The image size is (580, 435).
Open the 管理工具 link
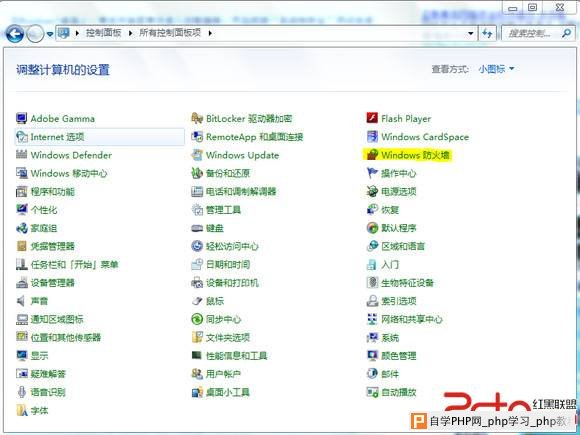click(223, 210)
